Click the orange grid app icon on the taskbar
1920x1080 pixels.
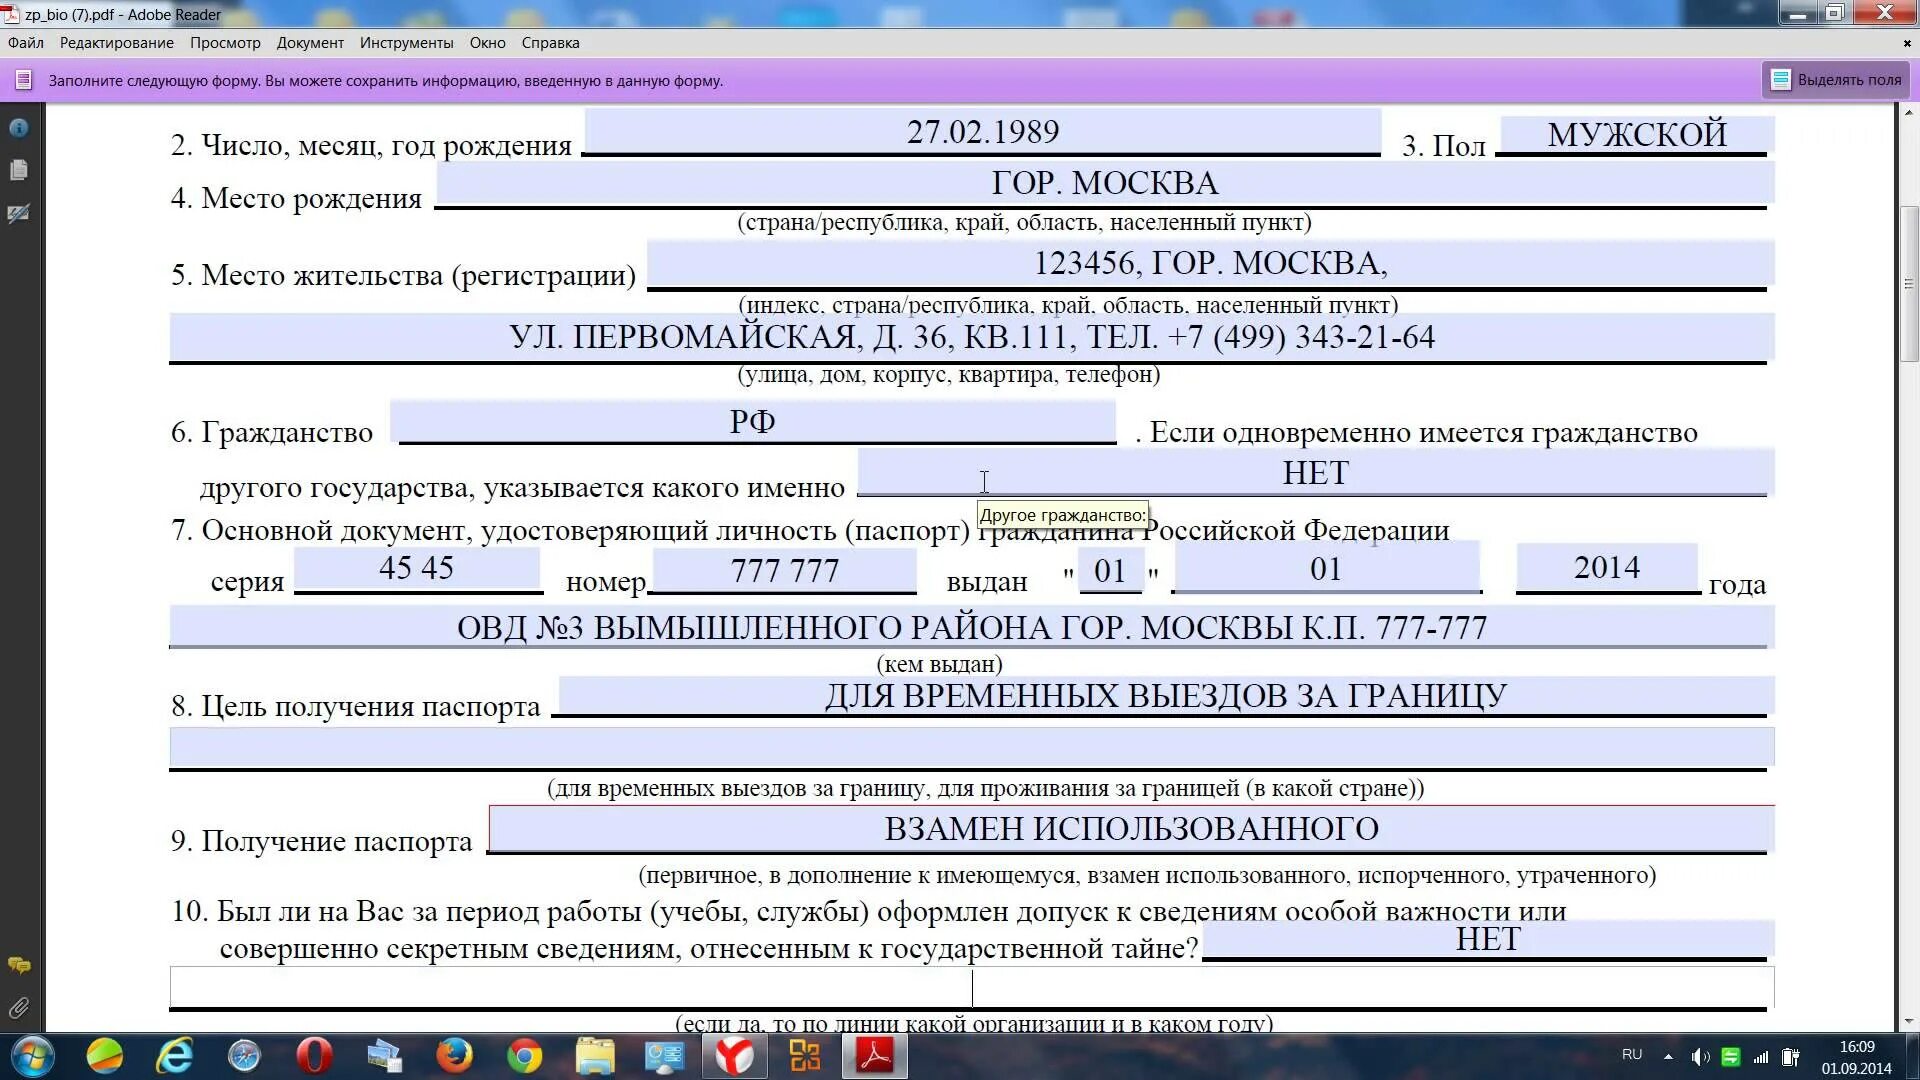pos(805,1056)
